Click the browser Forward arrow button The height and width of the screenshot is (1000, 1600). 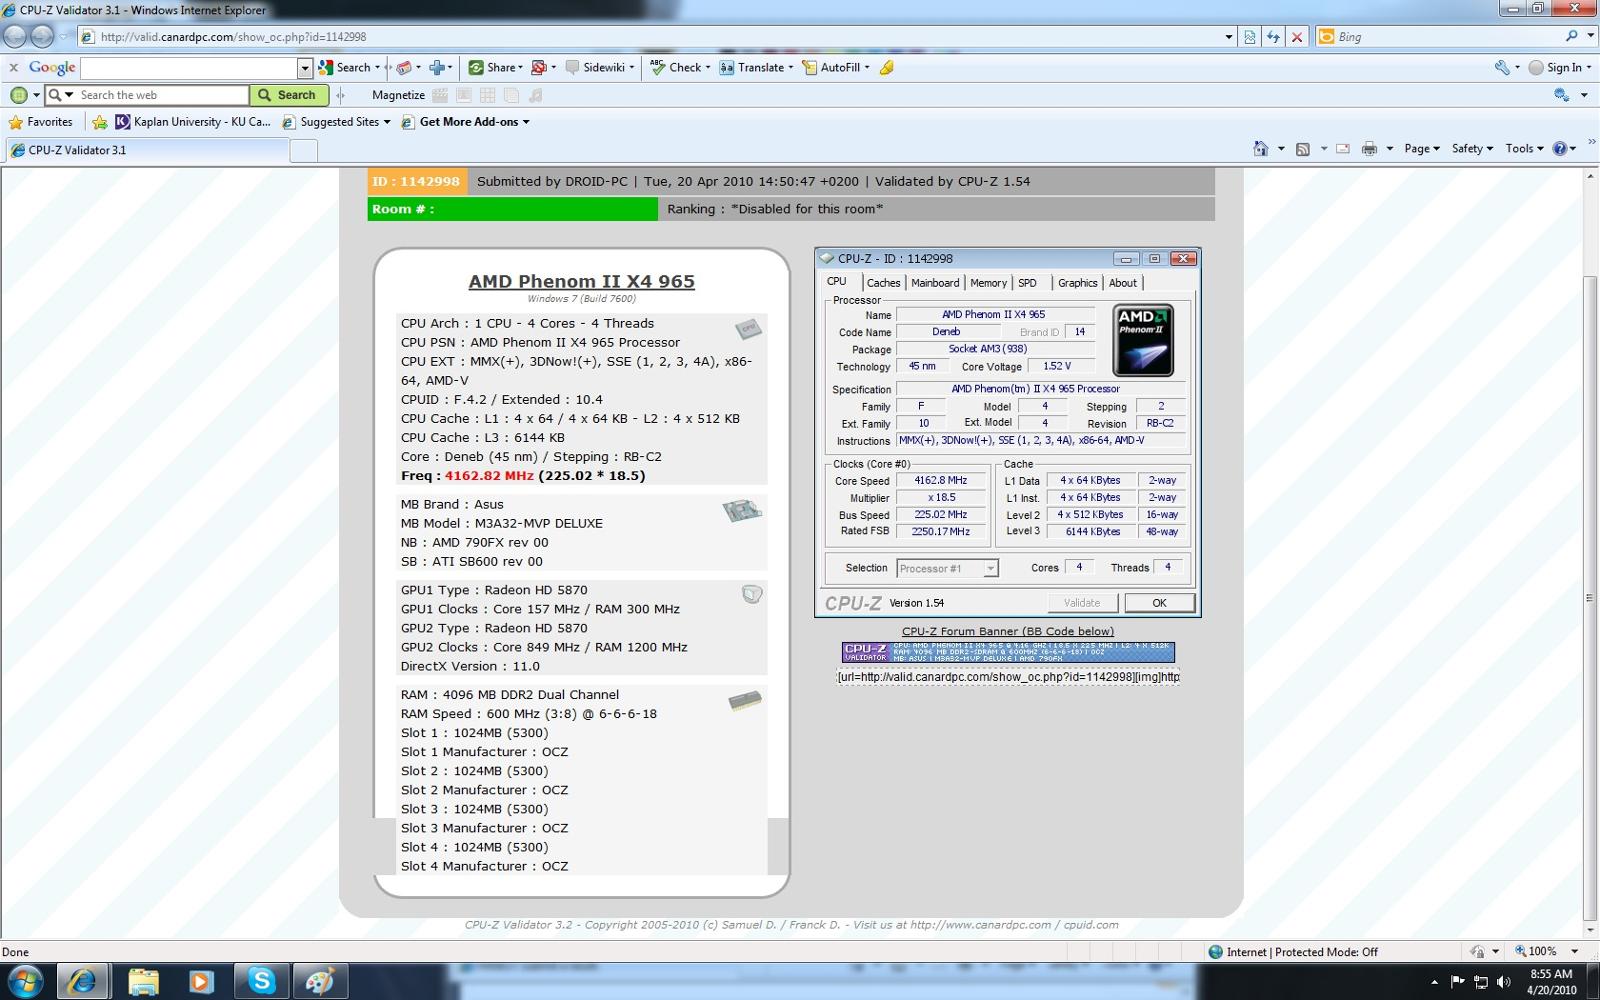tap(42, 37)
